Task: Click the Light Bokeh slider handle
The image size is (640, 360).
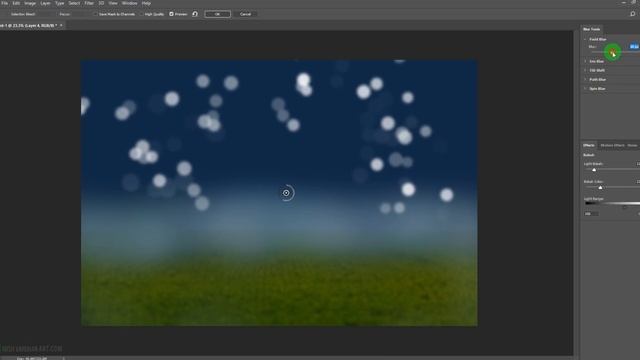Action: click(594, 170)
